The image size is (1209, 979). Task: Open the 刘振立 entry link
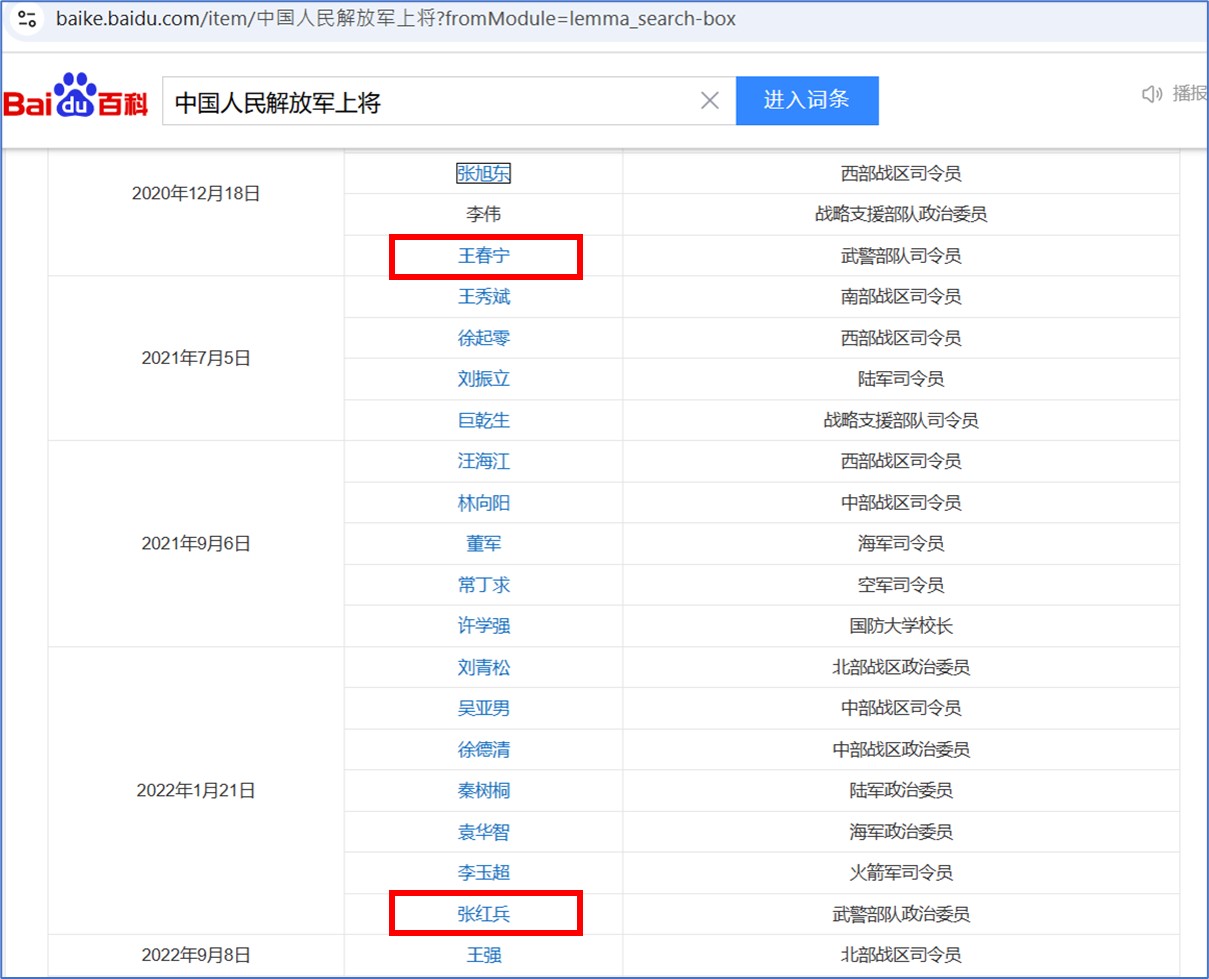[x=484, y=379]
